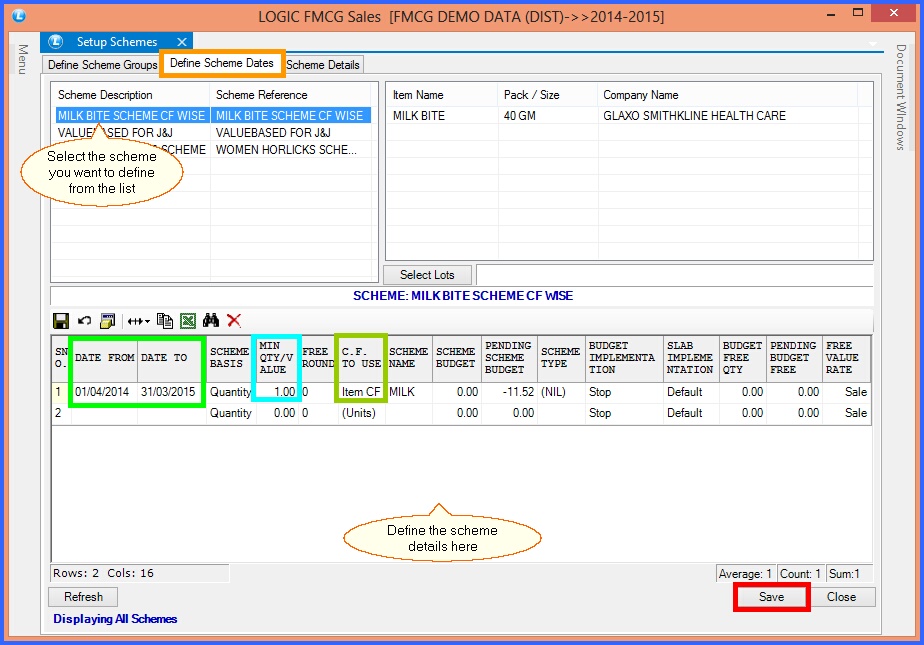Click the Setup Schemes tab icon
The width and height of the screenshot is (924, 645).
[x=55, y=41]
